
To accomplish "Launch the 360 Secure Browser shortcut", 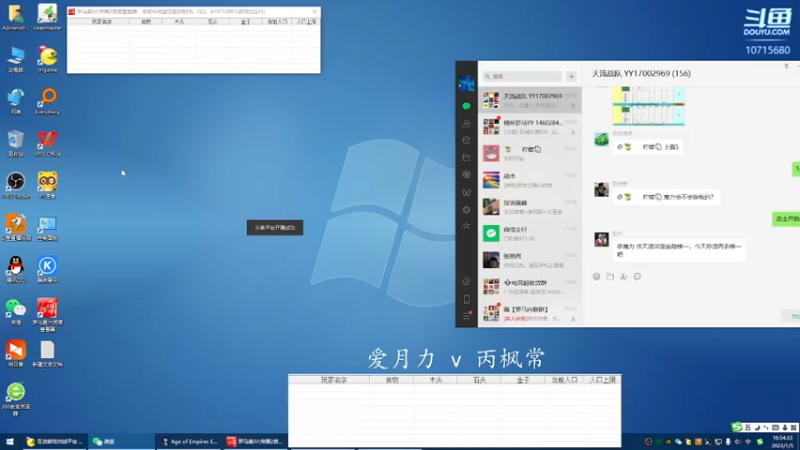I will coord(15,399).
